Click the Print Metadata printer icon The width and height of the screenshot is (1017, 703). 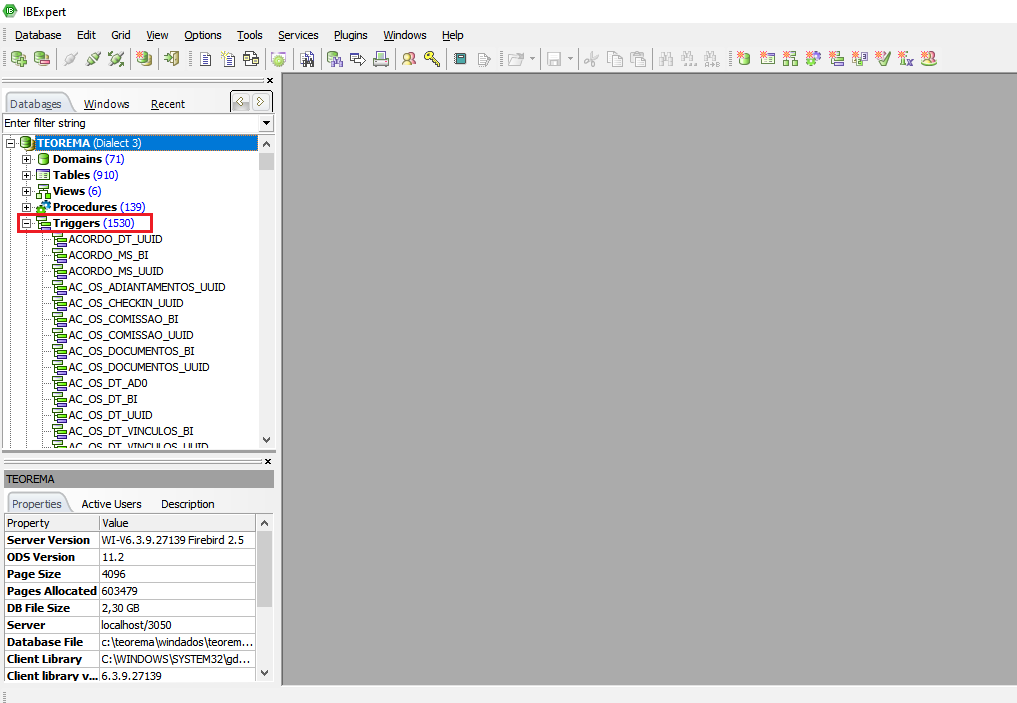coord(381,59)
